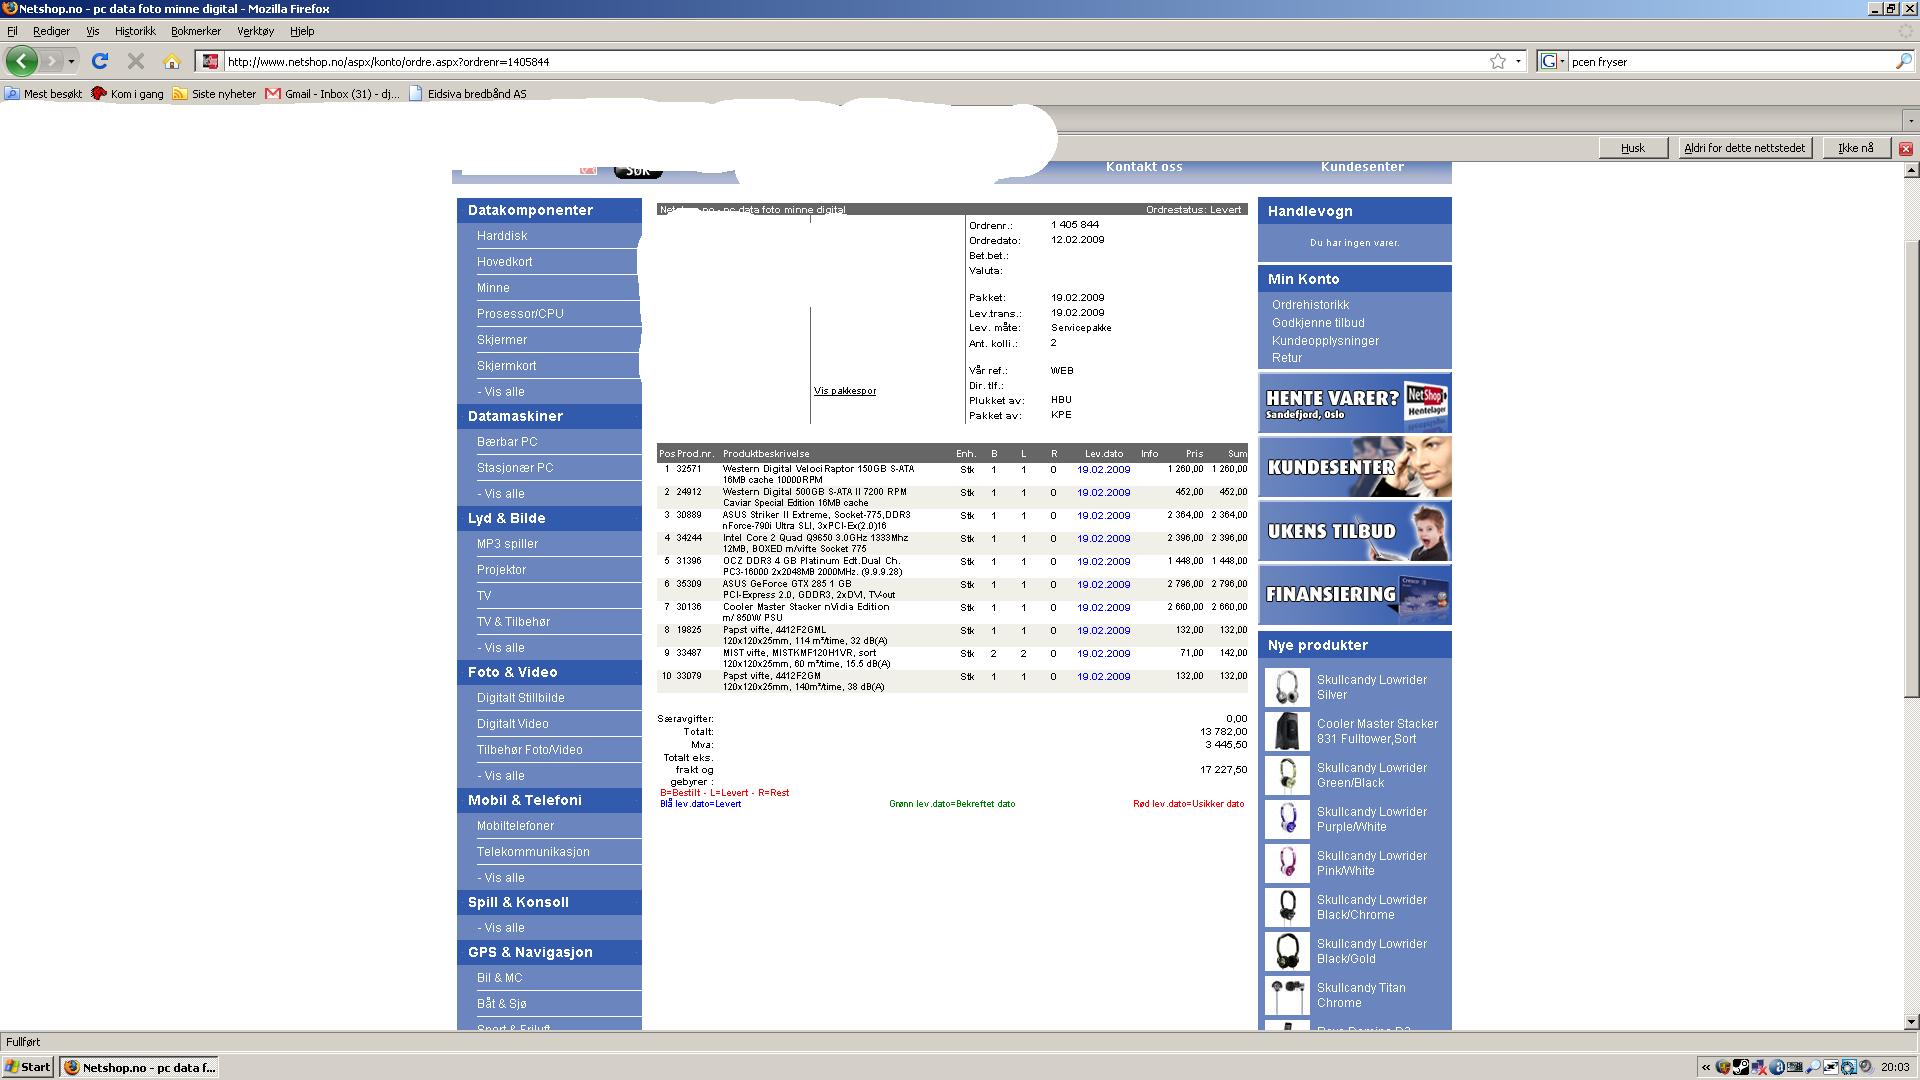
Task: Click the Forward arrow button
Action: point(51,61)
